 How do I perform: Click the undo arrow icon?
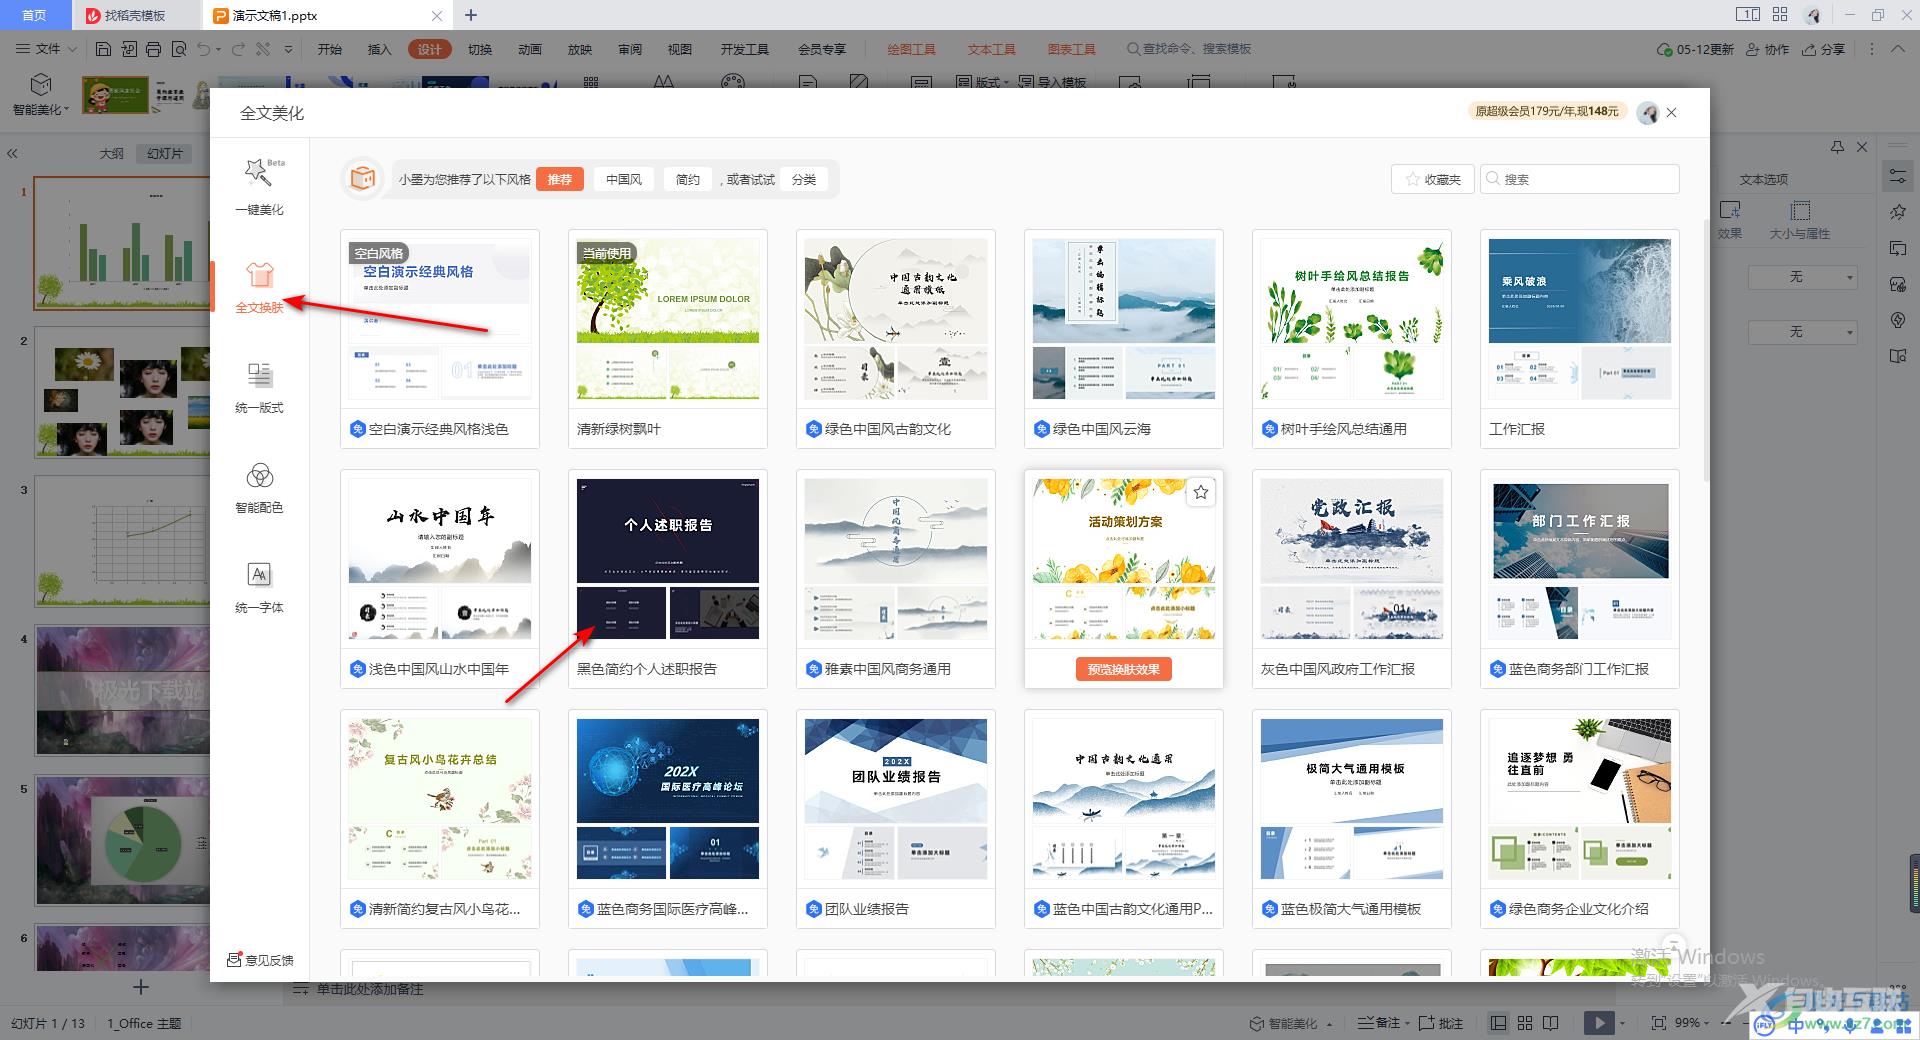pyautogui.click(x=204, y=49)
